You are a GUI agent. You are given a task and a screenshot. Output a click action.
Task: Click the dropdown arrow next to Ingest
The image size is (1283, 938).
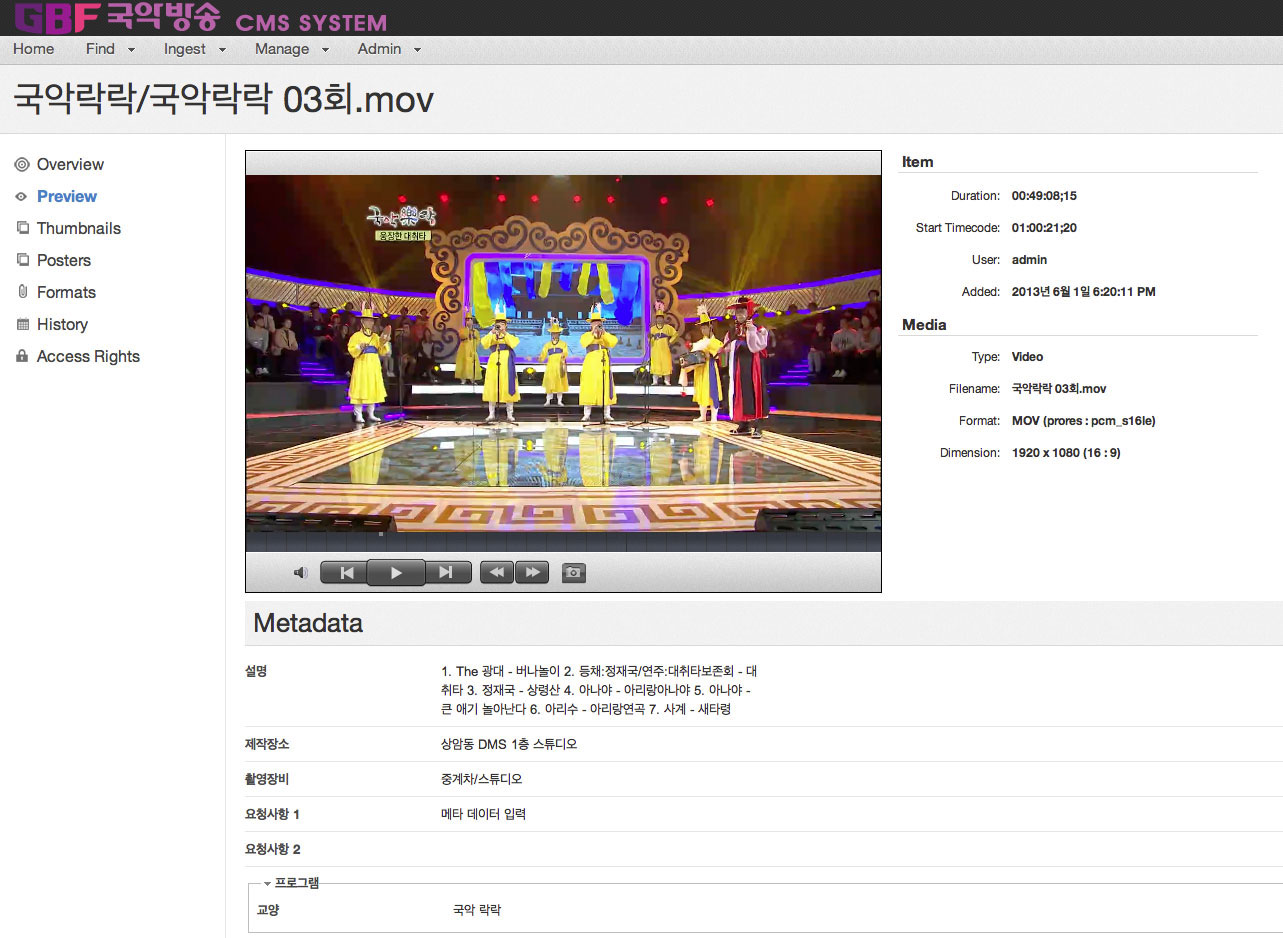[222, 50]
